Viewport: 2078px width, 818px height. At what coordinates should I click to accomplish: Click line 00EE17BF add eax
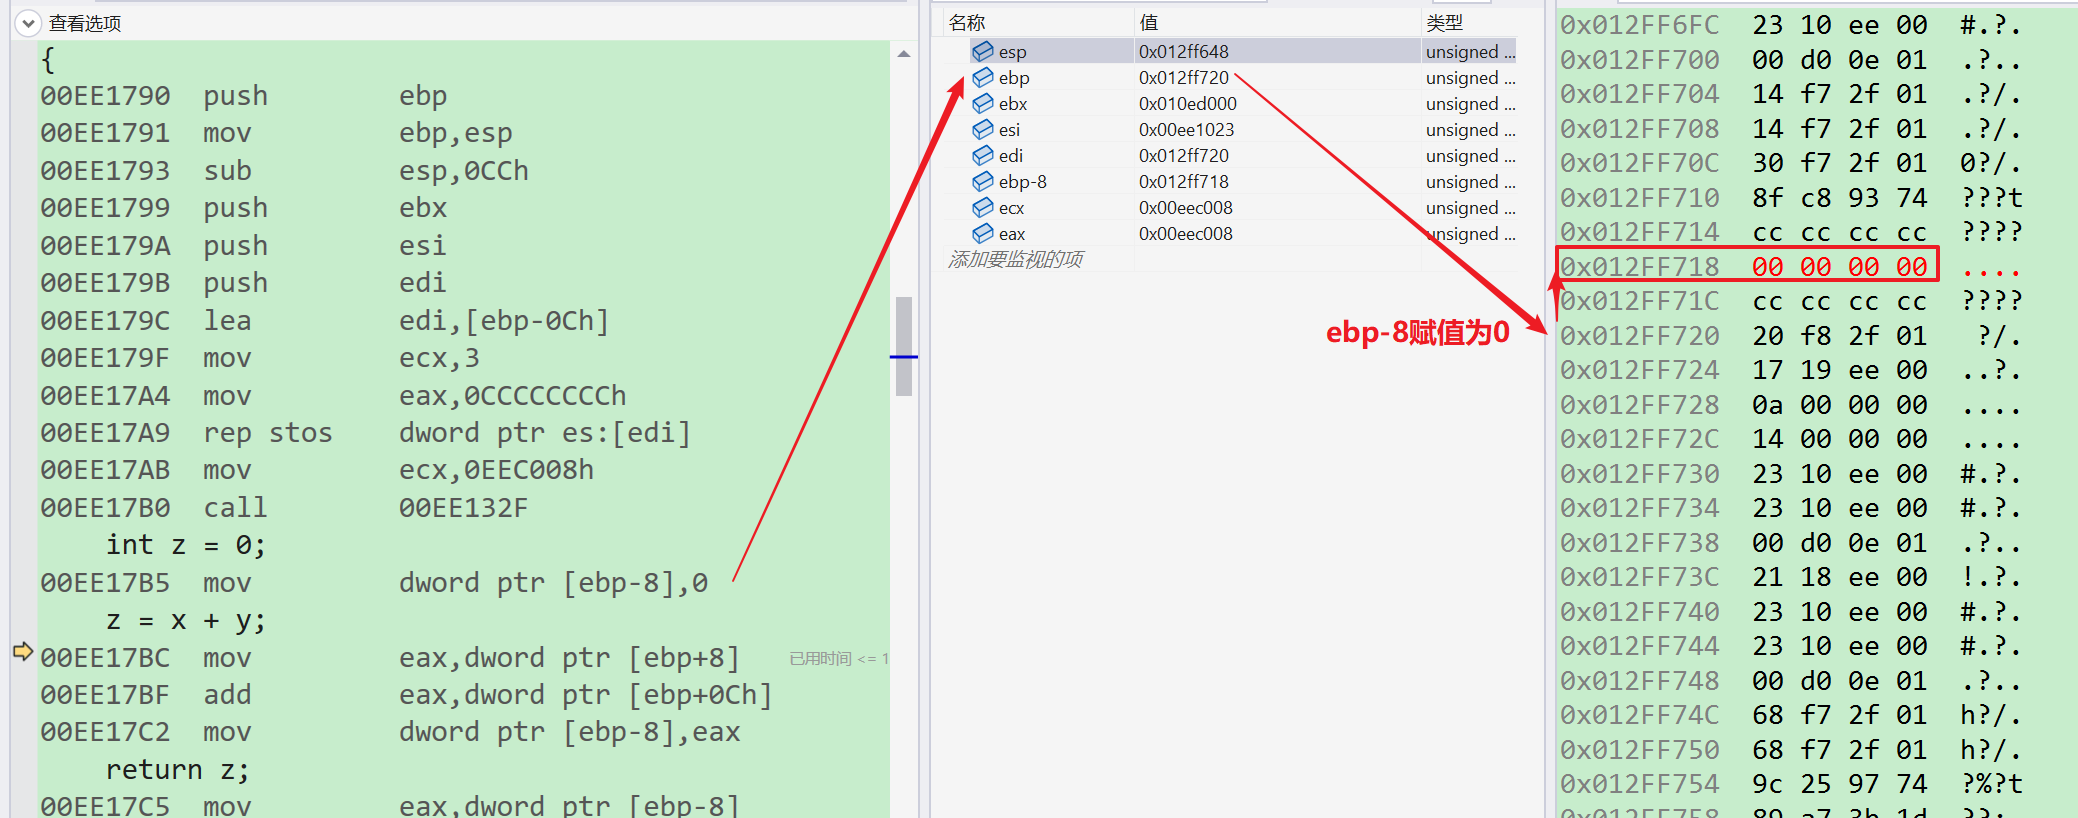406,695
